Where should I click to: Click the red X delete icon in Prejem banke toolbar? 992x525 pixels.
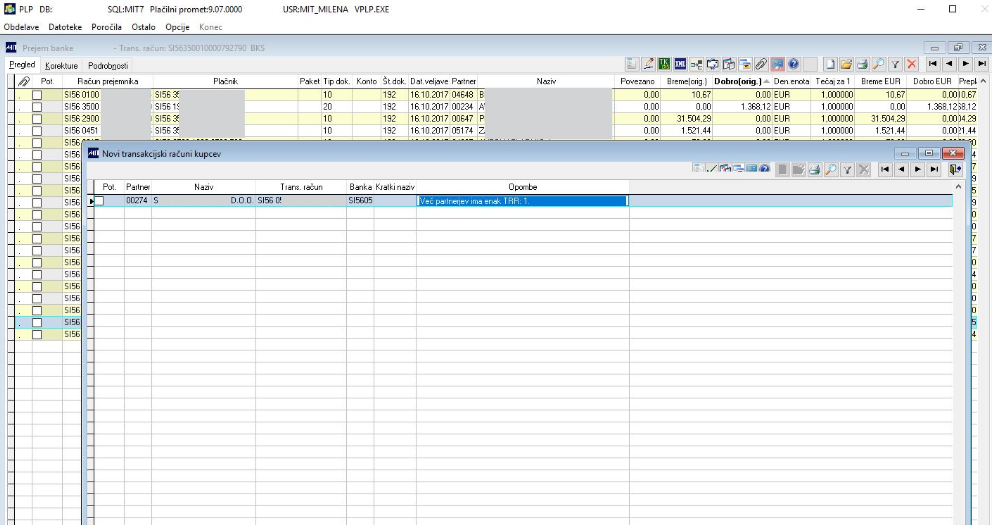pos(912,64)
